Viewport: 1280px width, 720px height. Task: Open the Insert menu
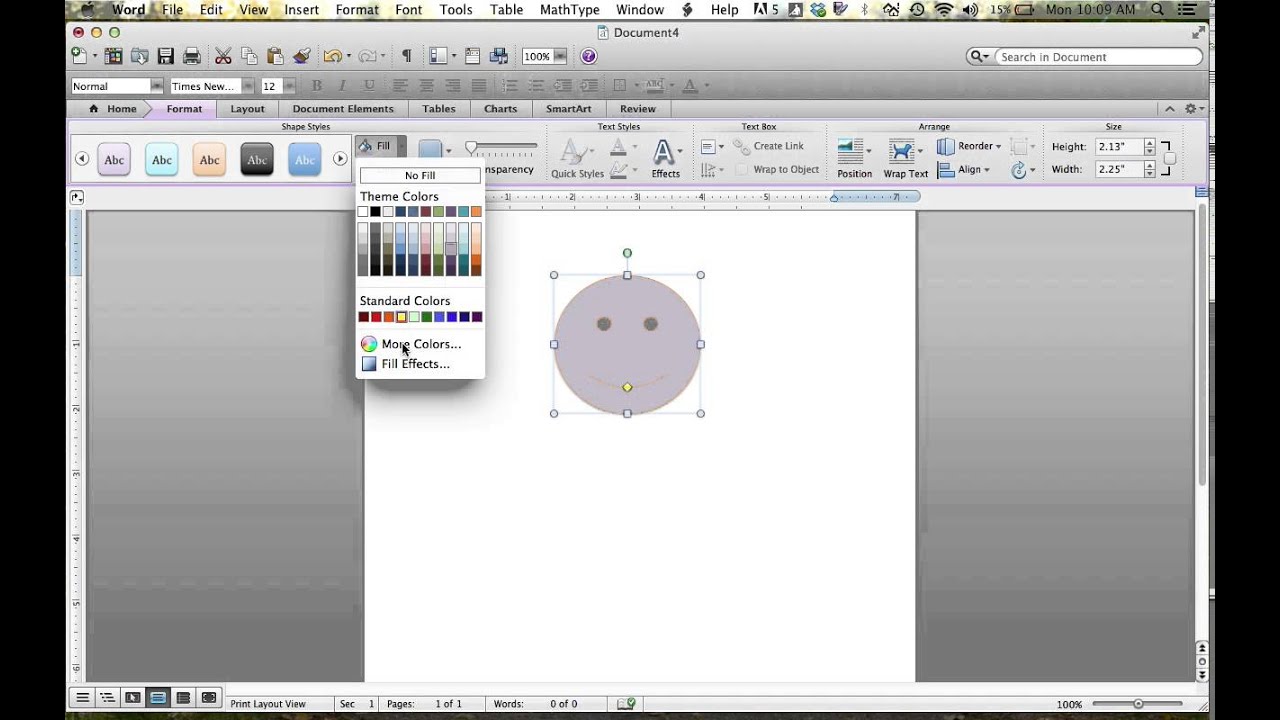click(x=301, y=10)
